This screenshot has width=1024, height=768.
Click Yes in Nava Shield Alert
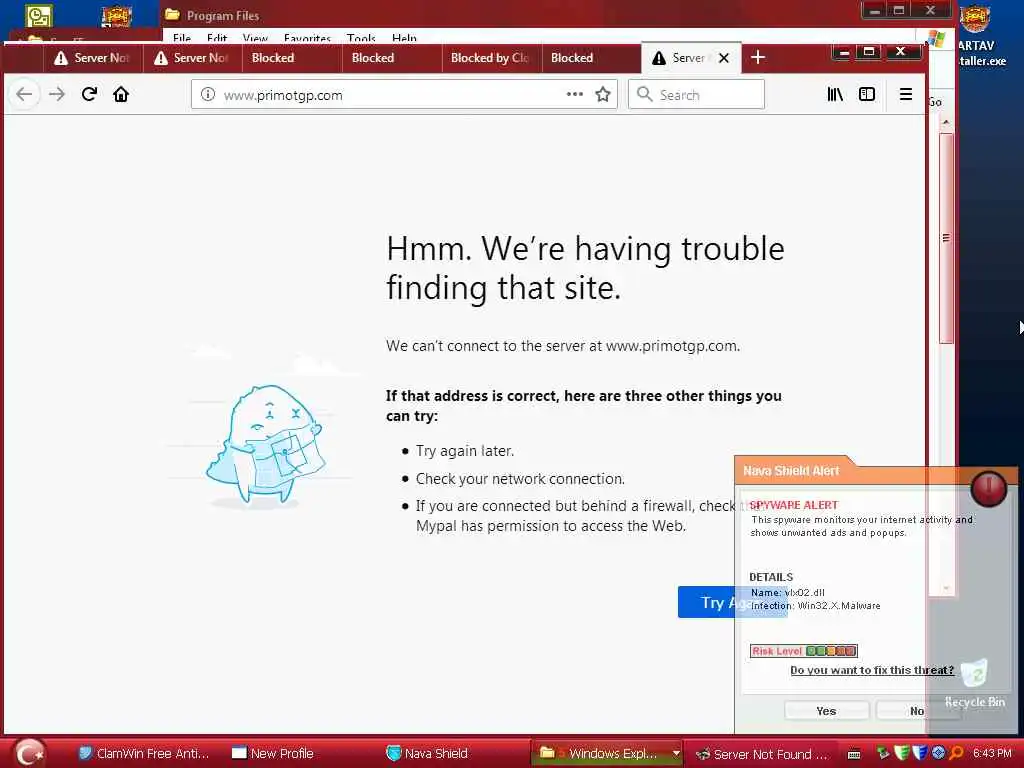[x=826, y=711]
